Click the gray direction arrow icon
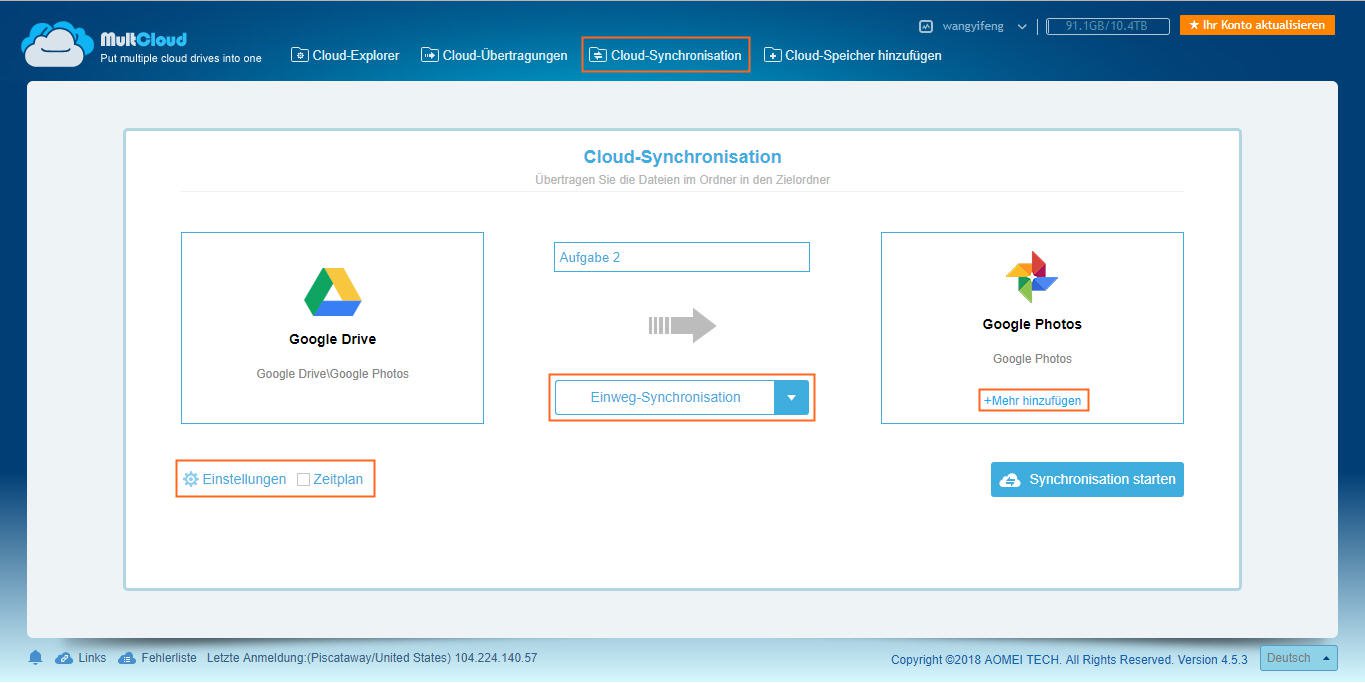The width and height of the screenshot is (1365, 683). (682, 325)
